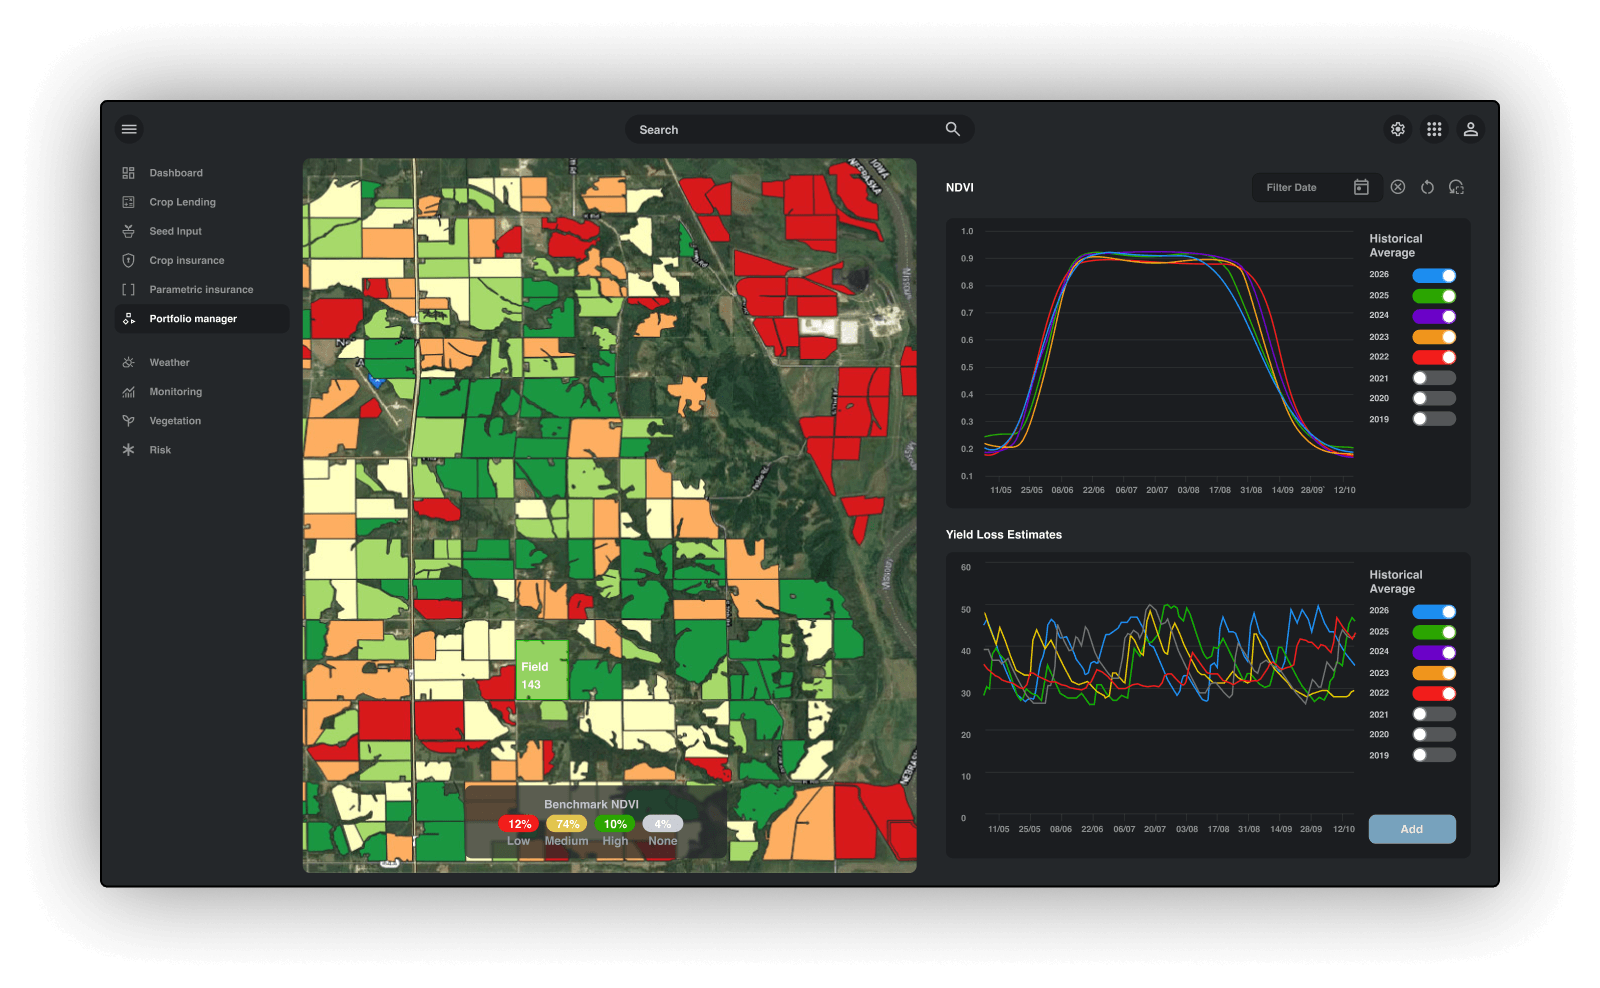This screenshot has width=1600, height=988.
Task: Disable 2024 in Yield Loss Estimates legend
Action: coord(1434,652)
